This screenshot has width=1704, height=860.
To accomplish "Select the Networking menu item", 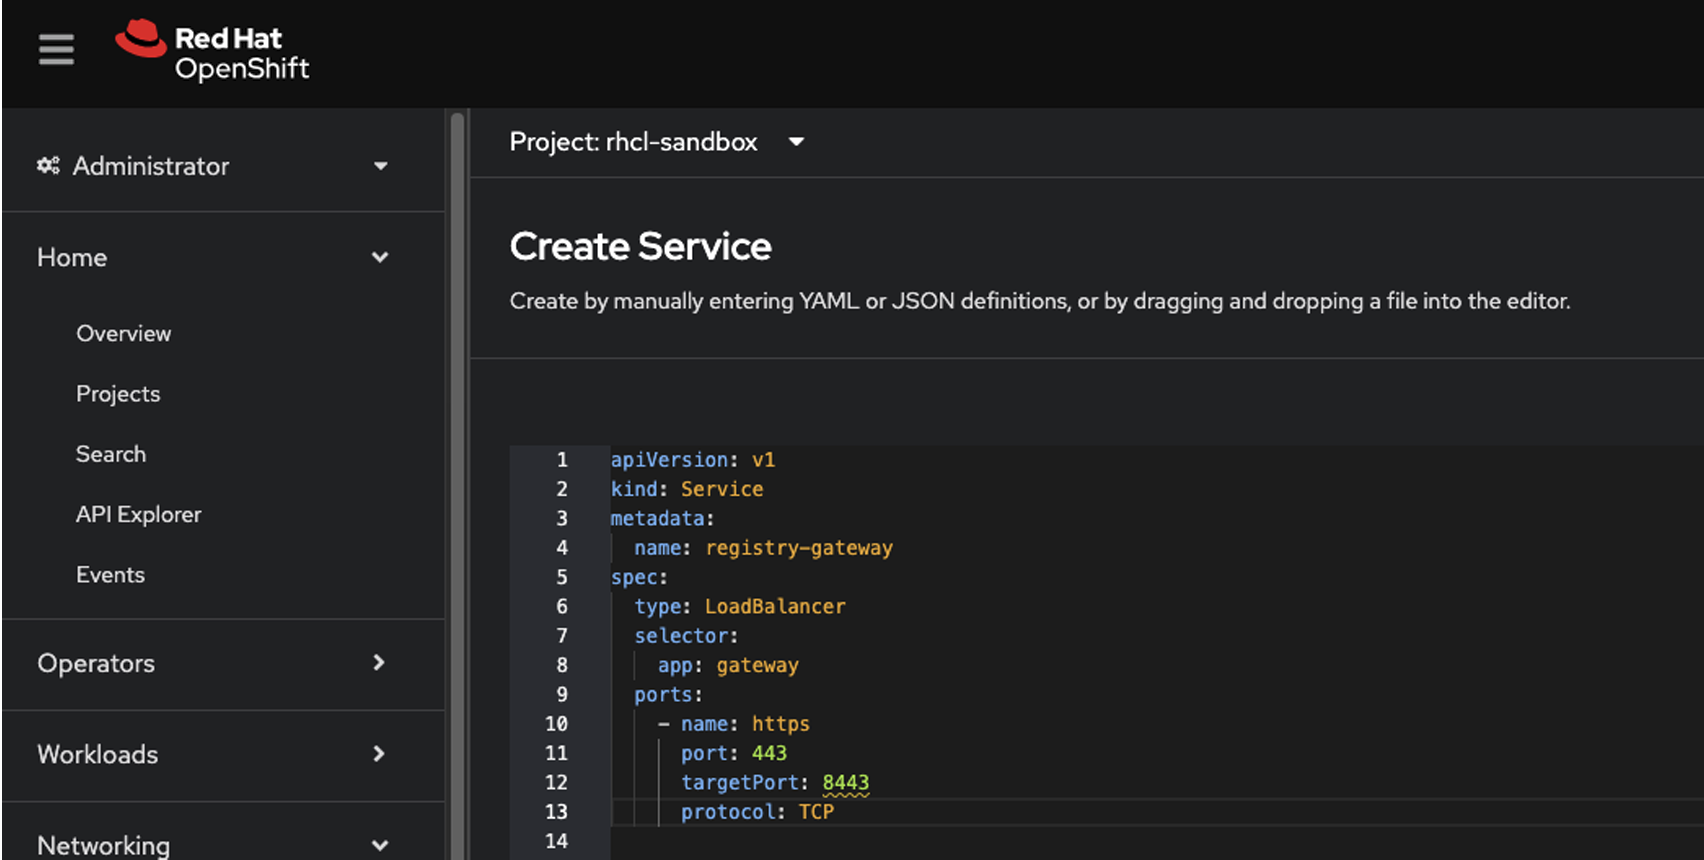I will (104, 845).
